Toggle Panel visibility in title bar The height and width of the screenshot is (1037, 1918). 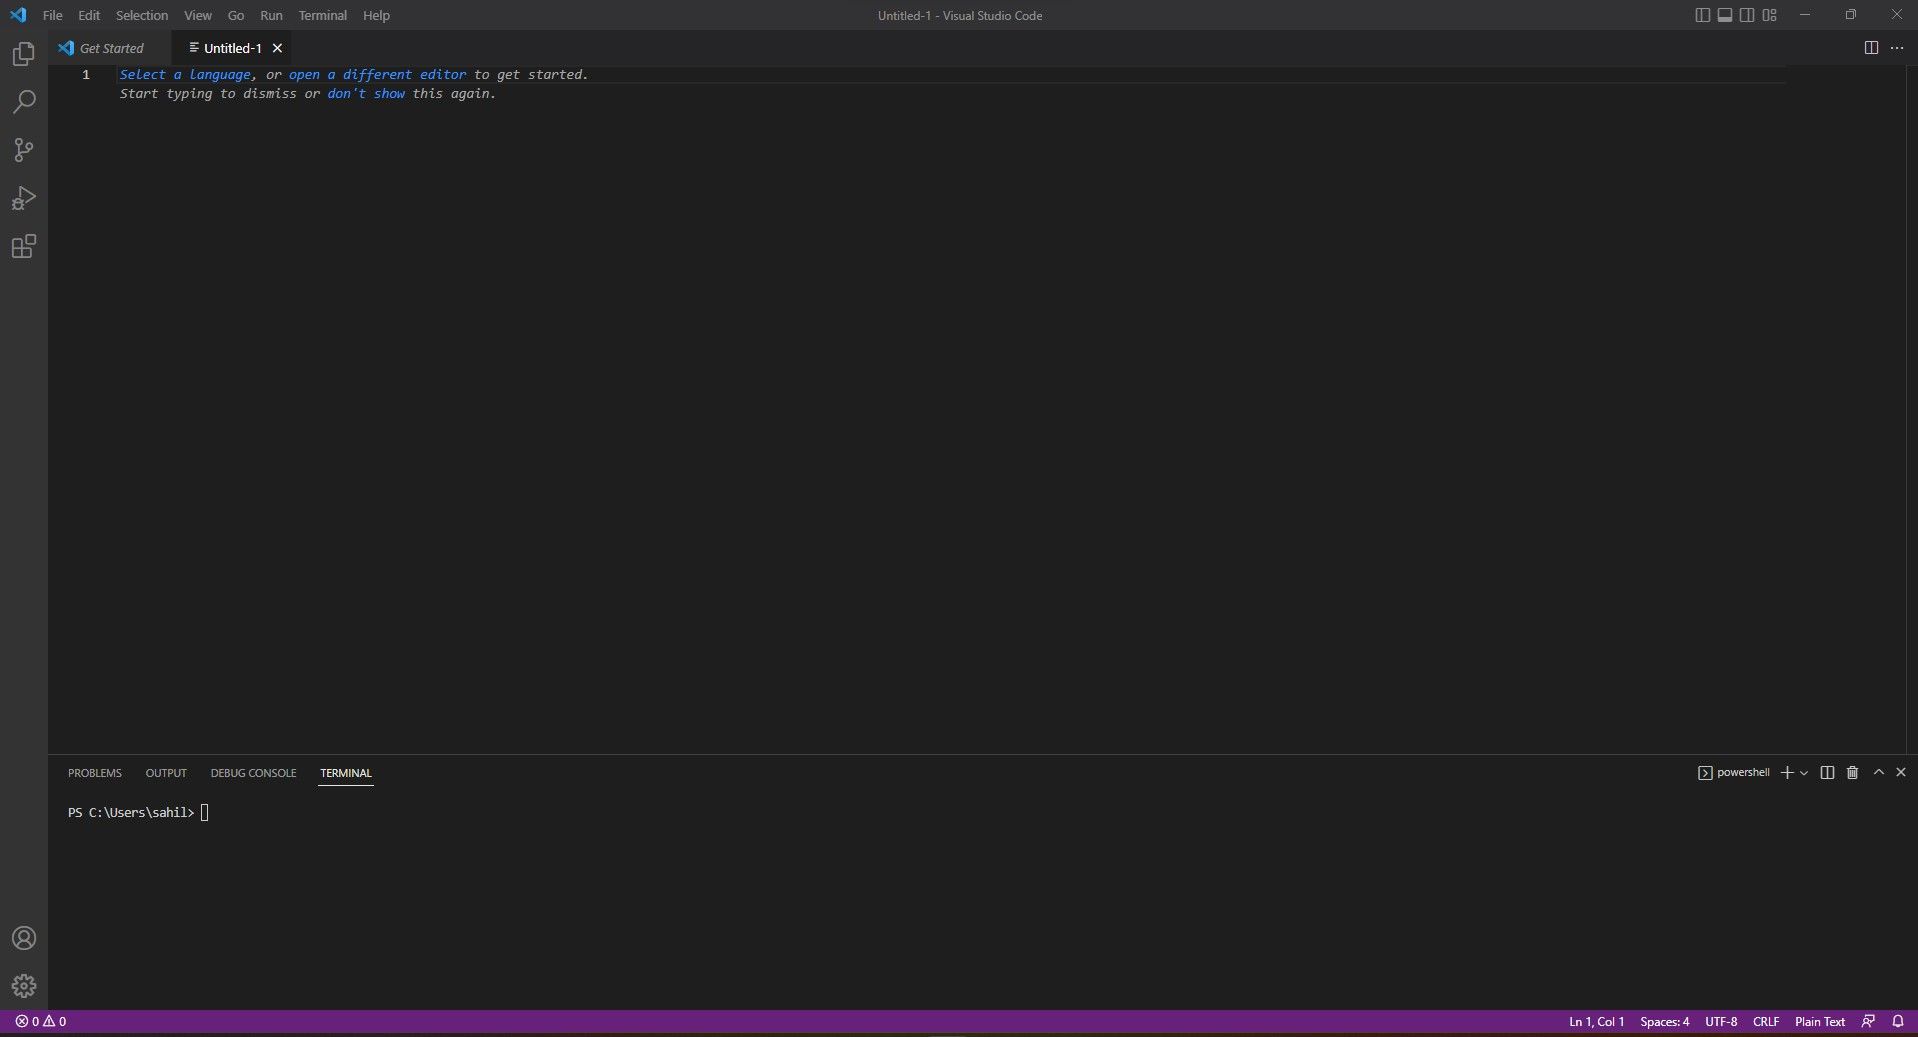point(1725,15)
